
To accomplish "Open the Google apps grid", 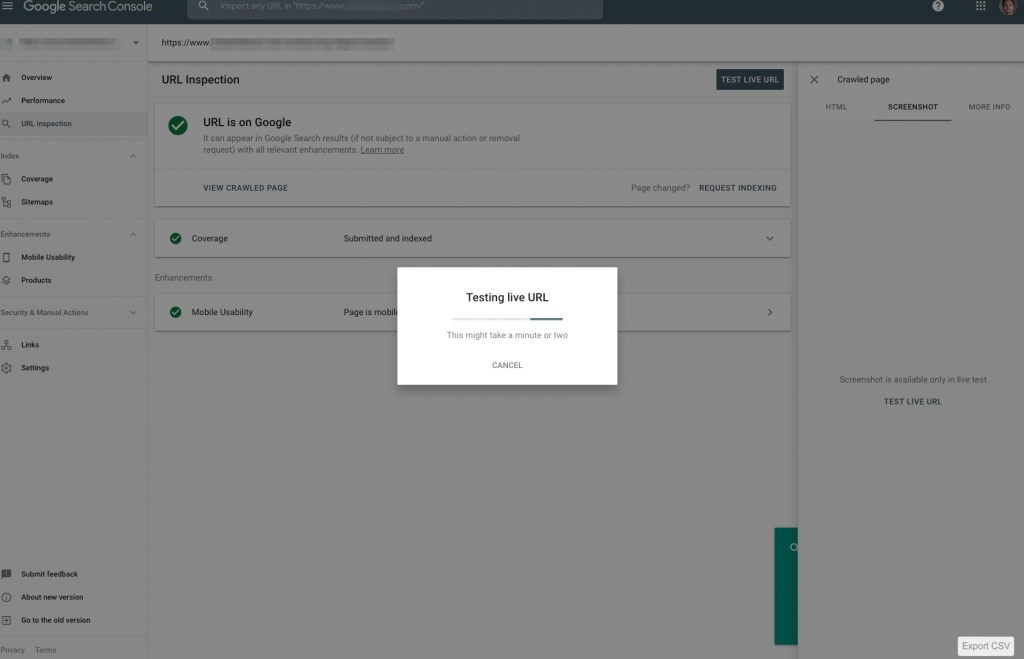I will [x=979, y=7].
